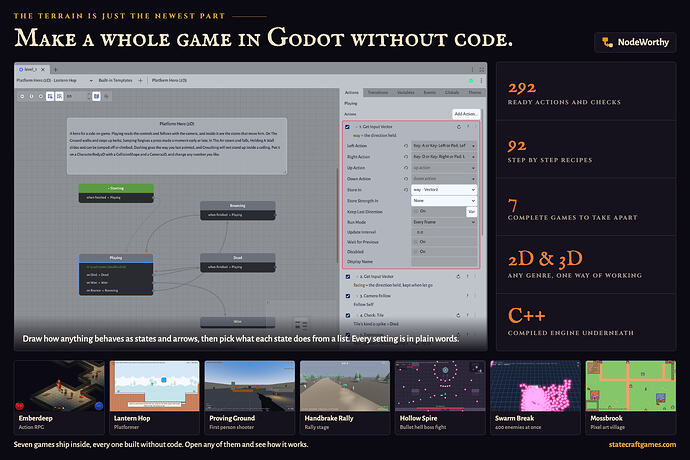Click the zoom out icon in graph toolbar
Screen dimensions: 690x460
tap(22, 96)
